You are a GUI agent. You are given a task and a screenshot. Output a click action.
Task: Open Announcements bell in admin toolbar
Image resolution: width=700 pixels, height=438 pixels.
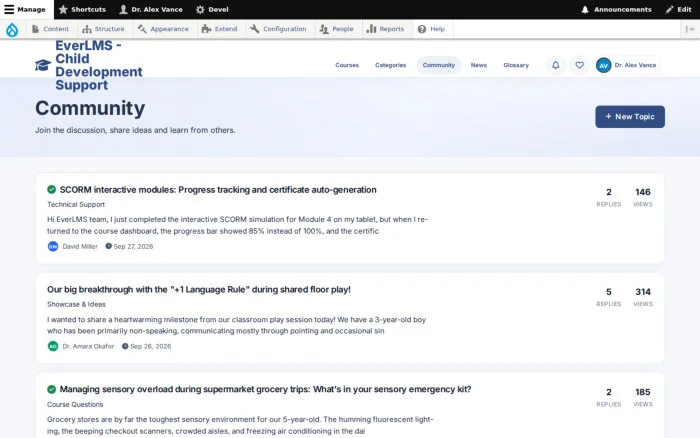tap(616, 9)
